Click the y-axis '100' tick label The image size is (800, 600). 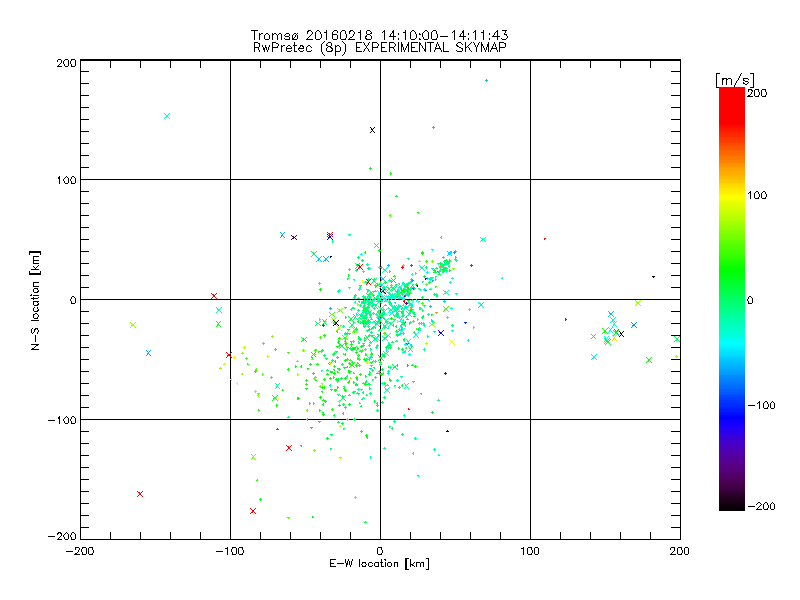point(66,180)
